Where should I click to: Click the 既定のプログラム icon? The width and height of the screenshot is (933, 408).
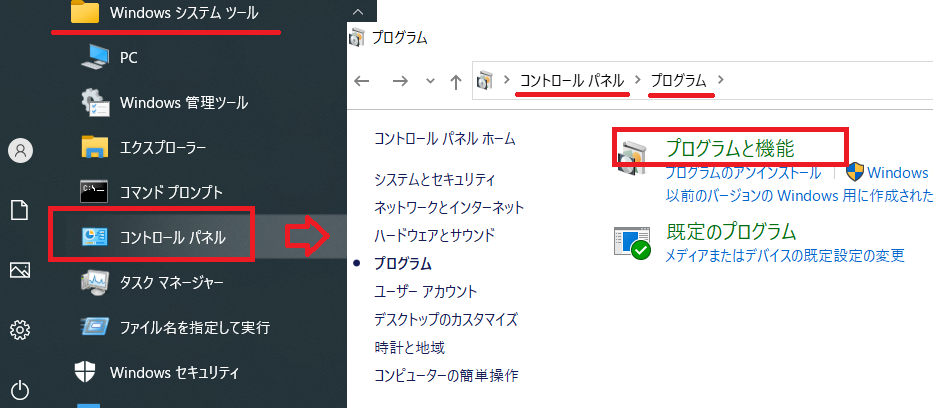coord(633,241)
